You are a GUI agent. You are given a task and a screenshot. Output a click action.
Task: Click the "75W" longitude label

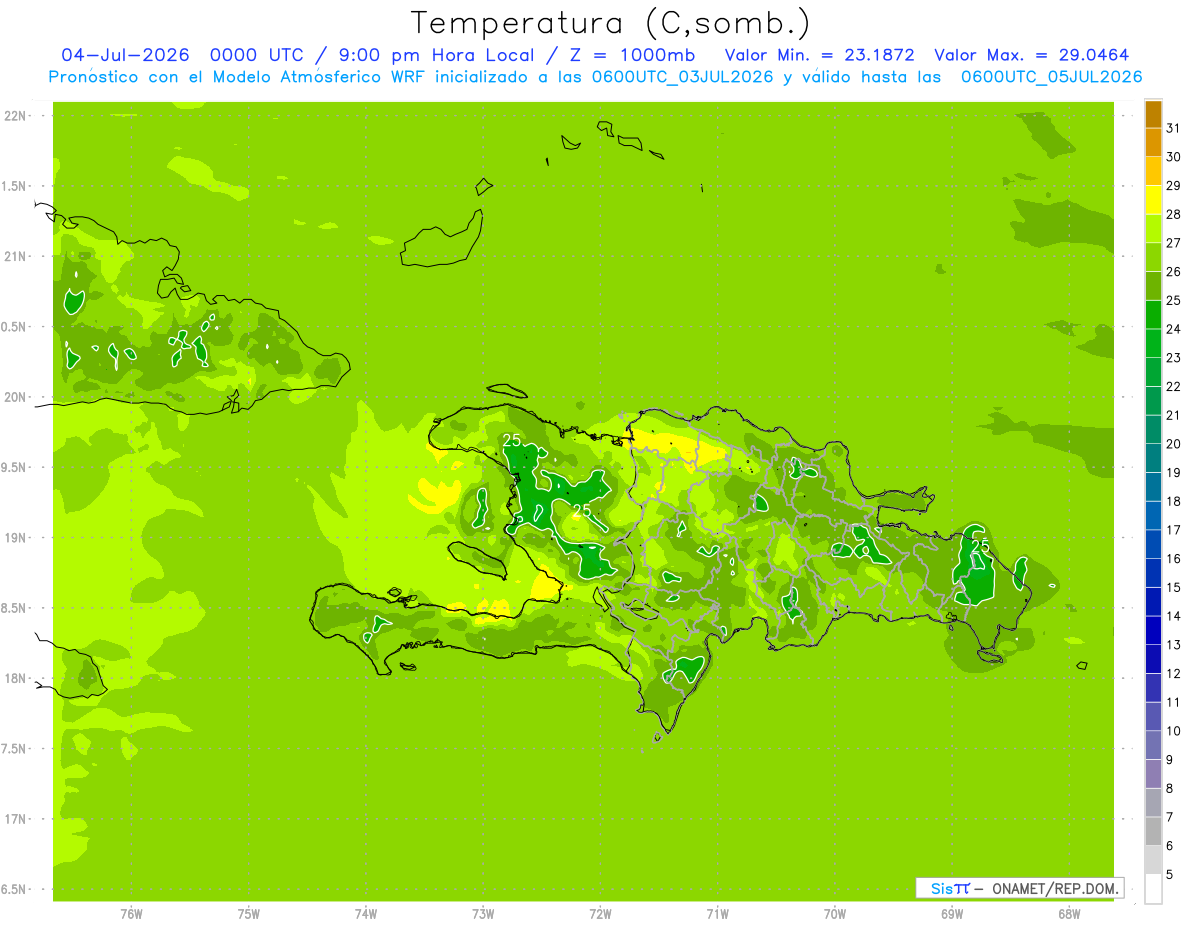tap(248, 914)
